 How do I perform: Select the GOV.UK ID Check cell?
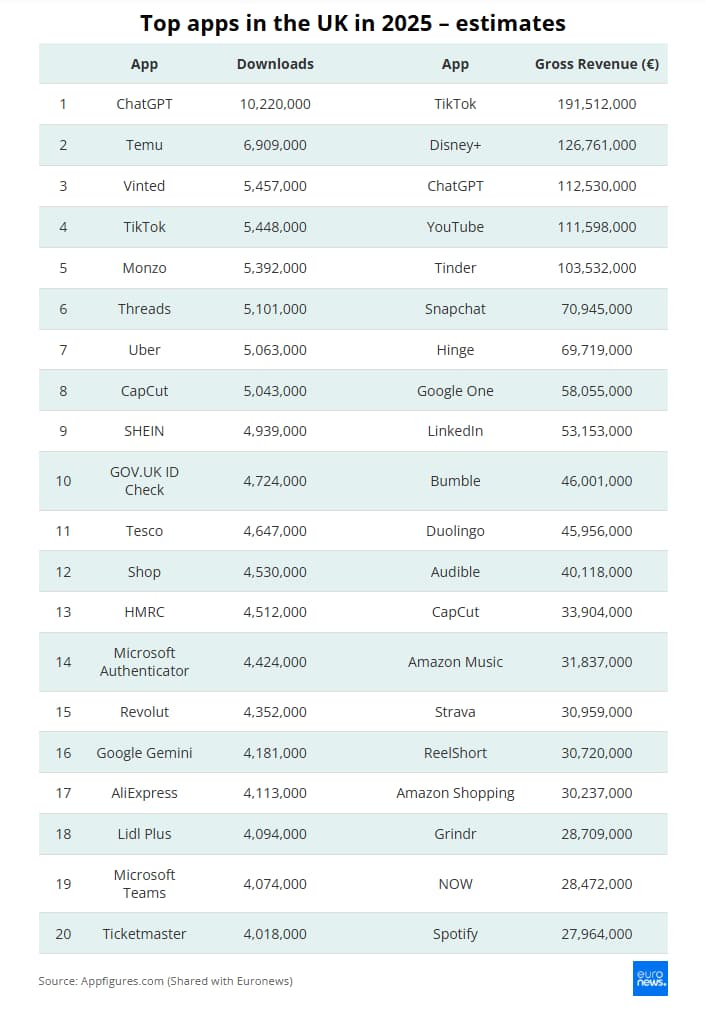tap(144, 481)
